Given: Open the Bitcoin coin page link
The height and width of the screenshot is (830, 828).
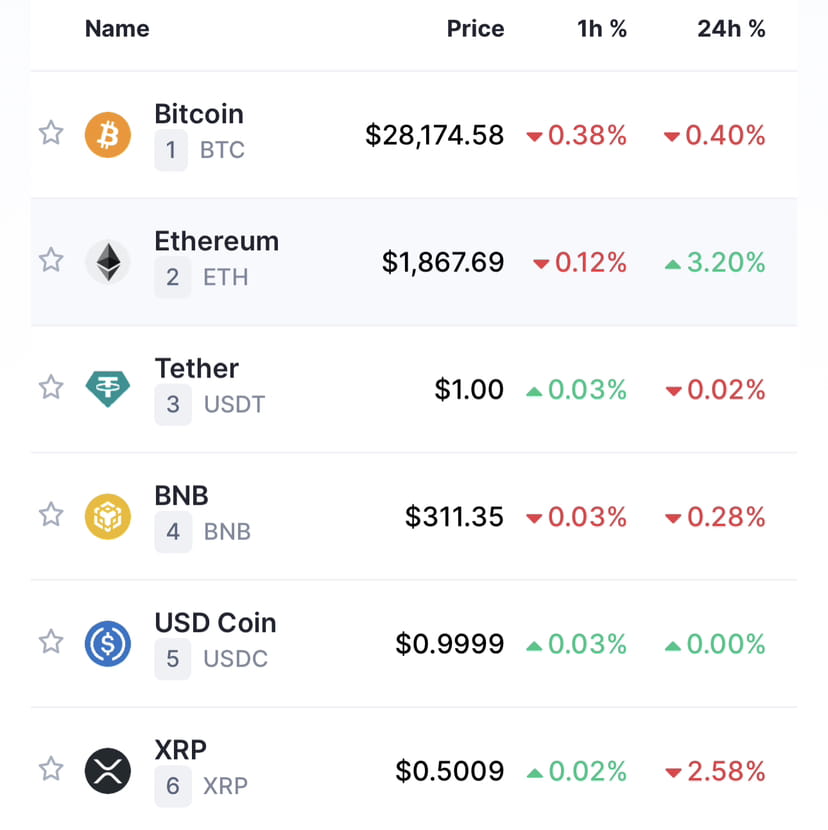Looking at the screenshot, I should [x=199, y=115].
